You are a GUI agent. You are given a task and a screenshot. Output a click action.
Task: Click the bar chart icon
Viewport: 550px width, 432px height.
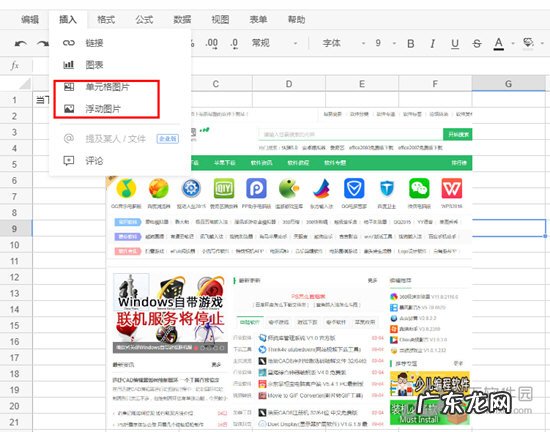pyautogui.click(x=69, y=65)
